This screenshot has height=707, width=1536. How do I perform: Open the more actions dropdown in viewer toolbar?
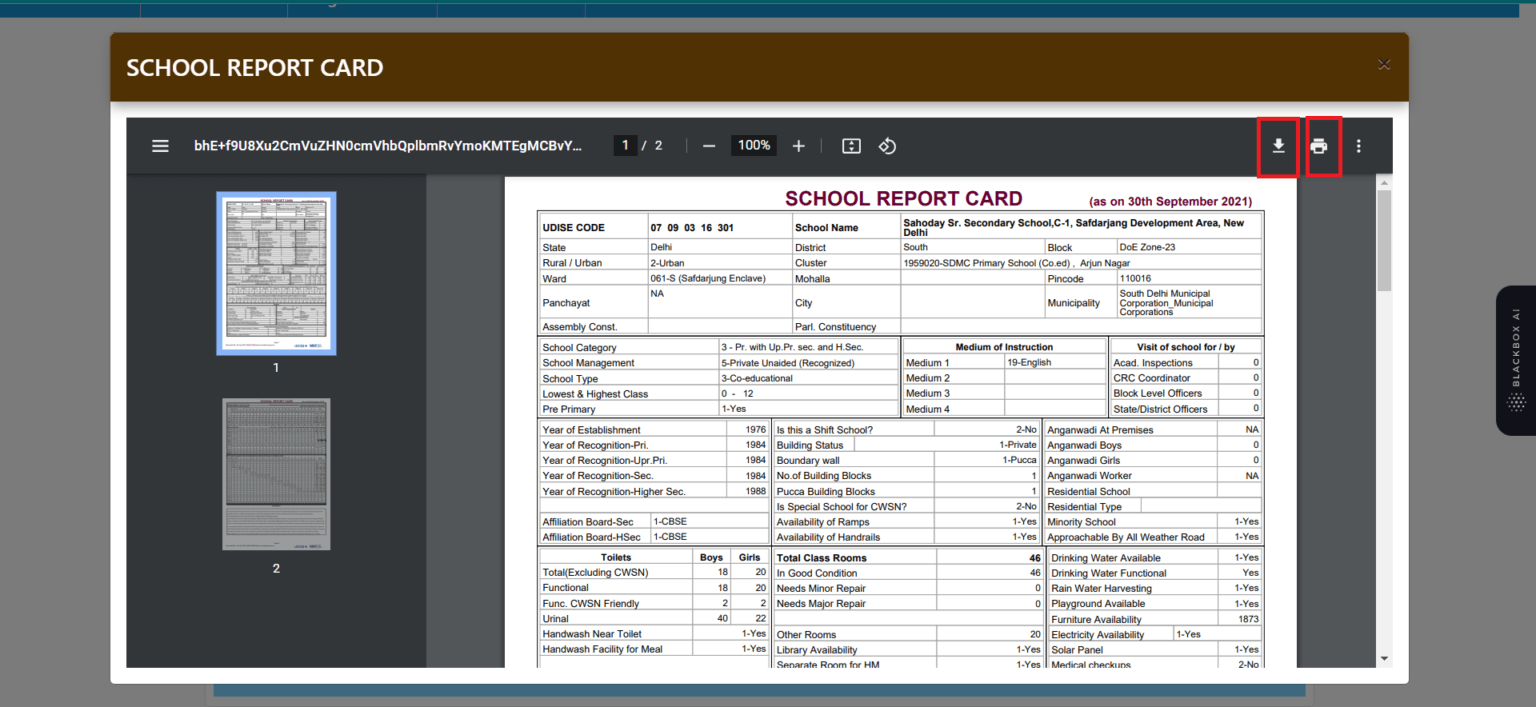tap(1358, 146)
